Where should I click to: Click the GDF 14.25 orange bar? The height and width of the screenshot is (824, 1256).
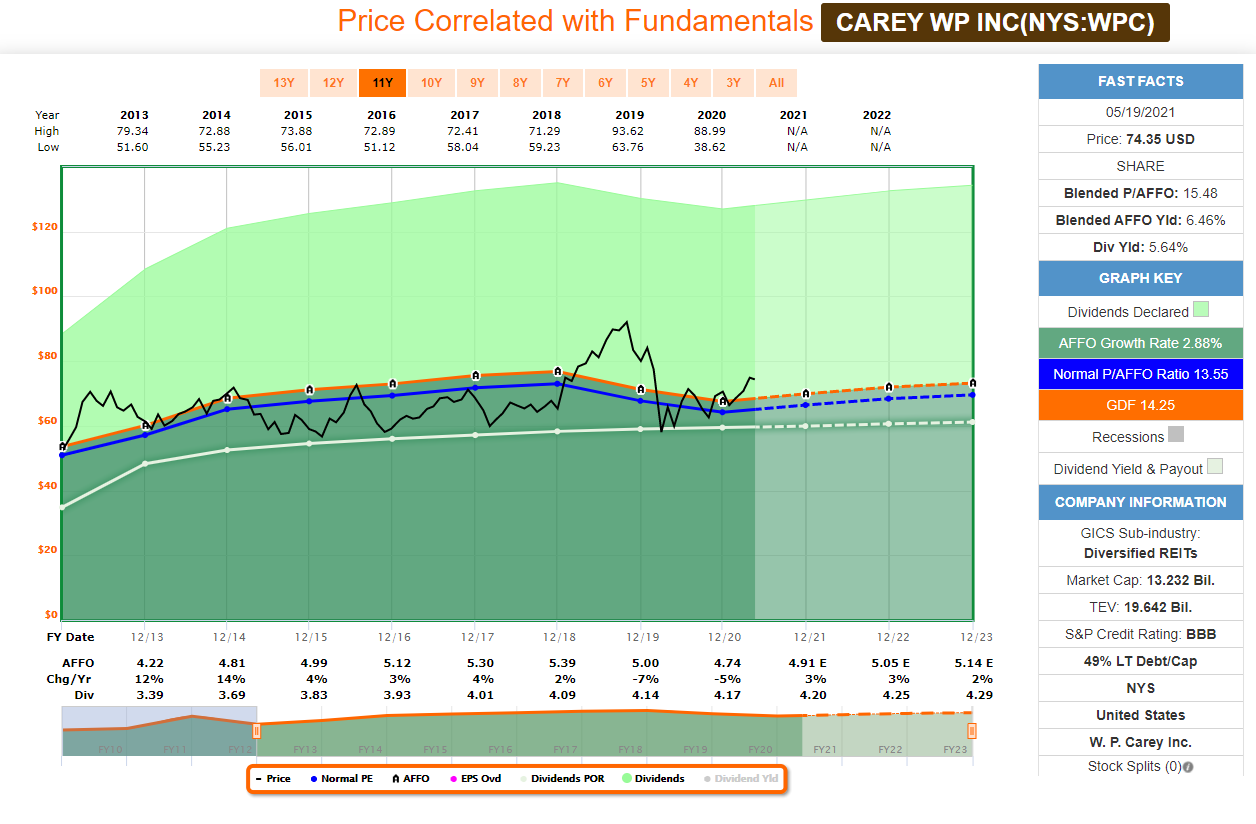1140,405
